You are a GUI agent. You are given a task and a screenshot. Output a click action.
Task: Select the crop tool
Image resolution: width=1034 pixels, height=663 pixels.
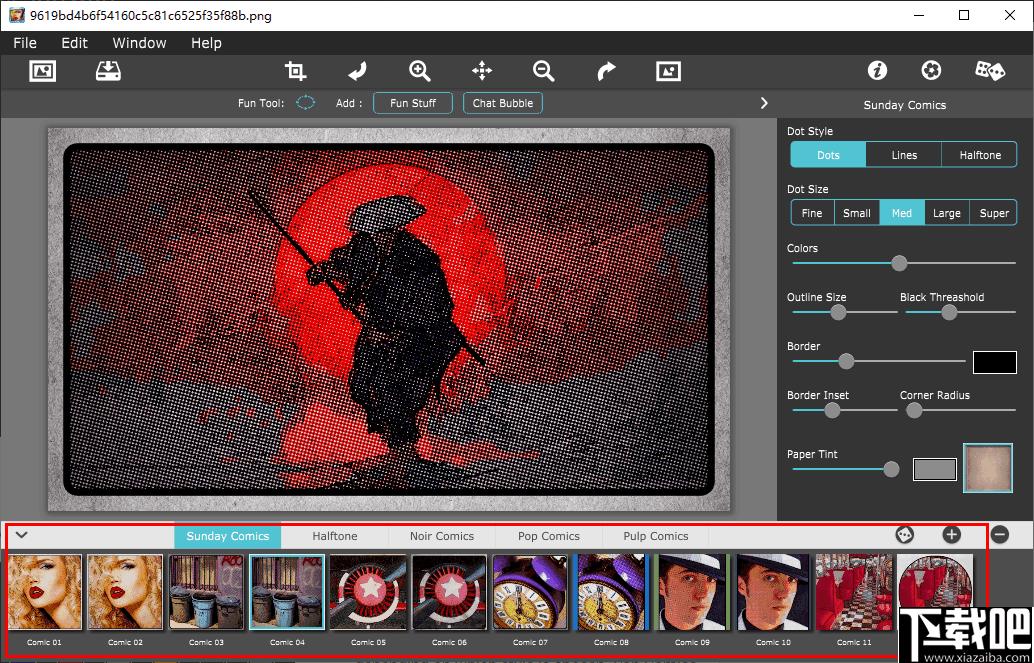(295, 71)
